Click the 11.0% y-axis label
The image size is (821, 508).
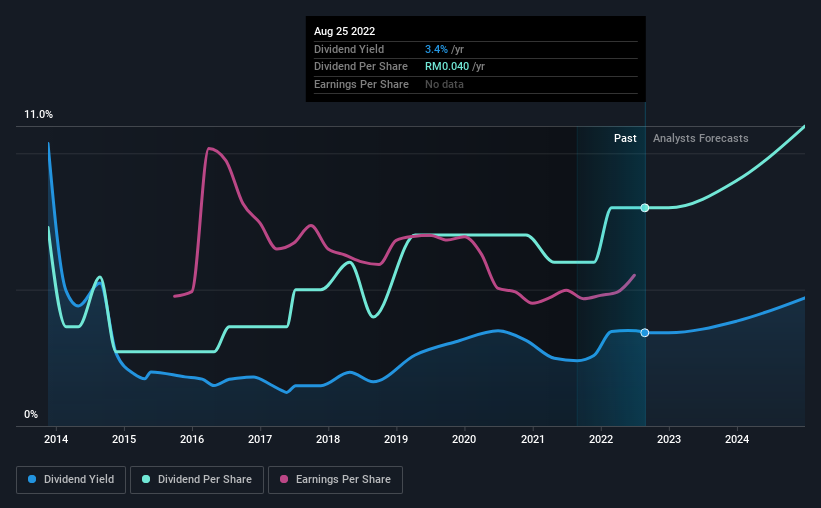[39, 115]
